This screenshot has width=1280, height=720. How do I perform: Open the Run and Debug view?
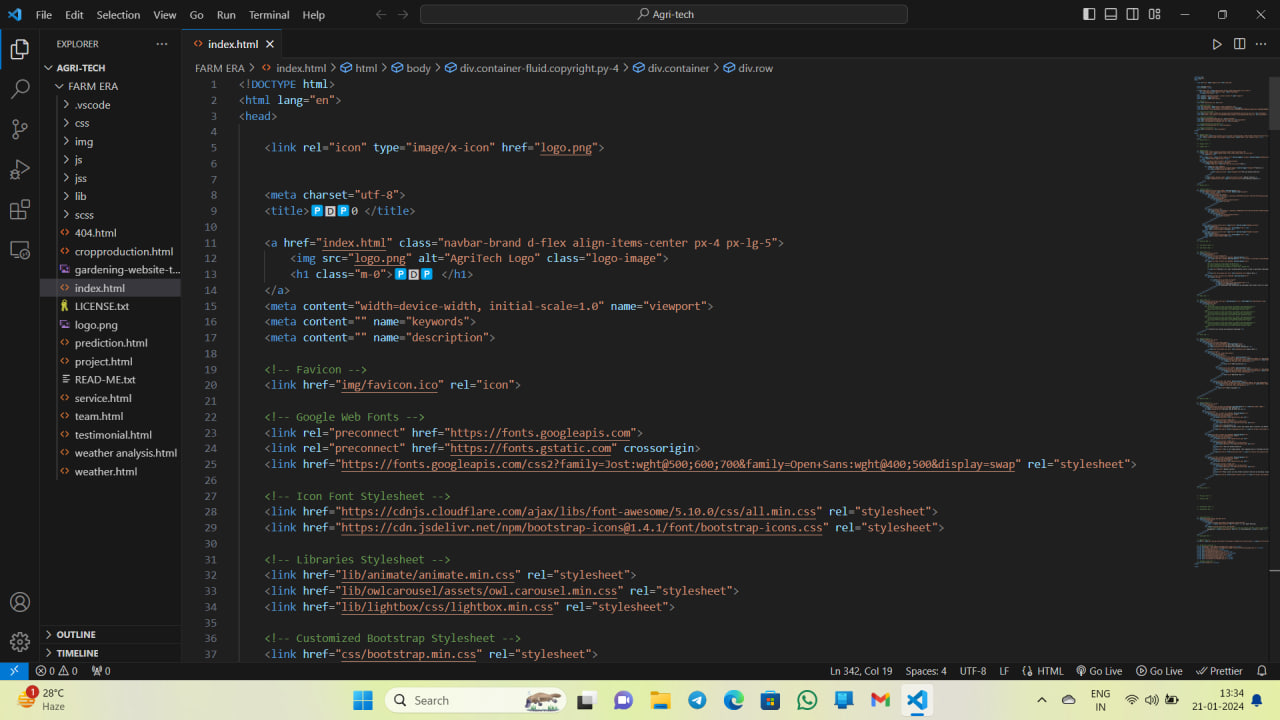(19, 170)
